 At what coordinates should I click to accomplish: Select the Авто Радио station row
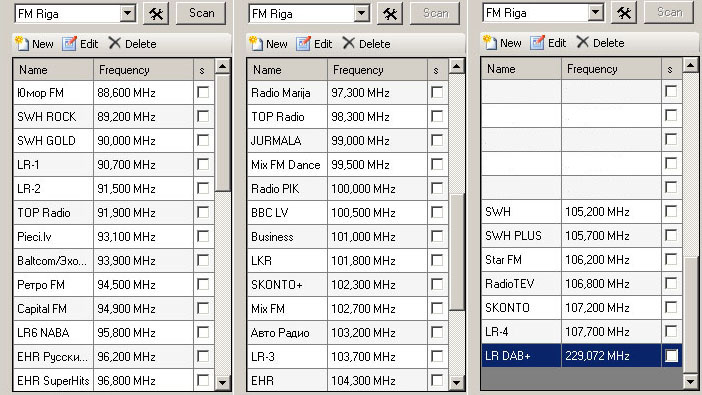(x=348, y=333)
